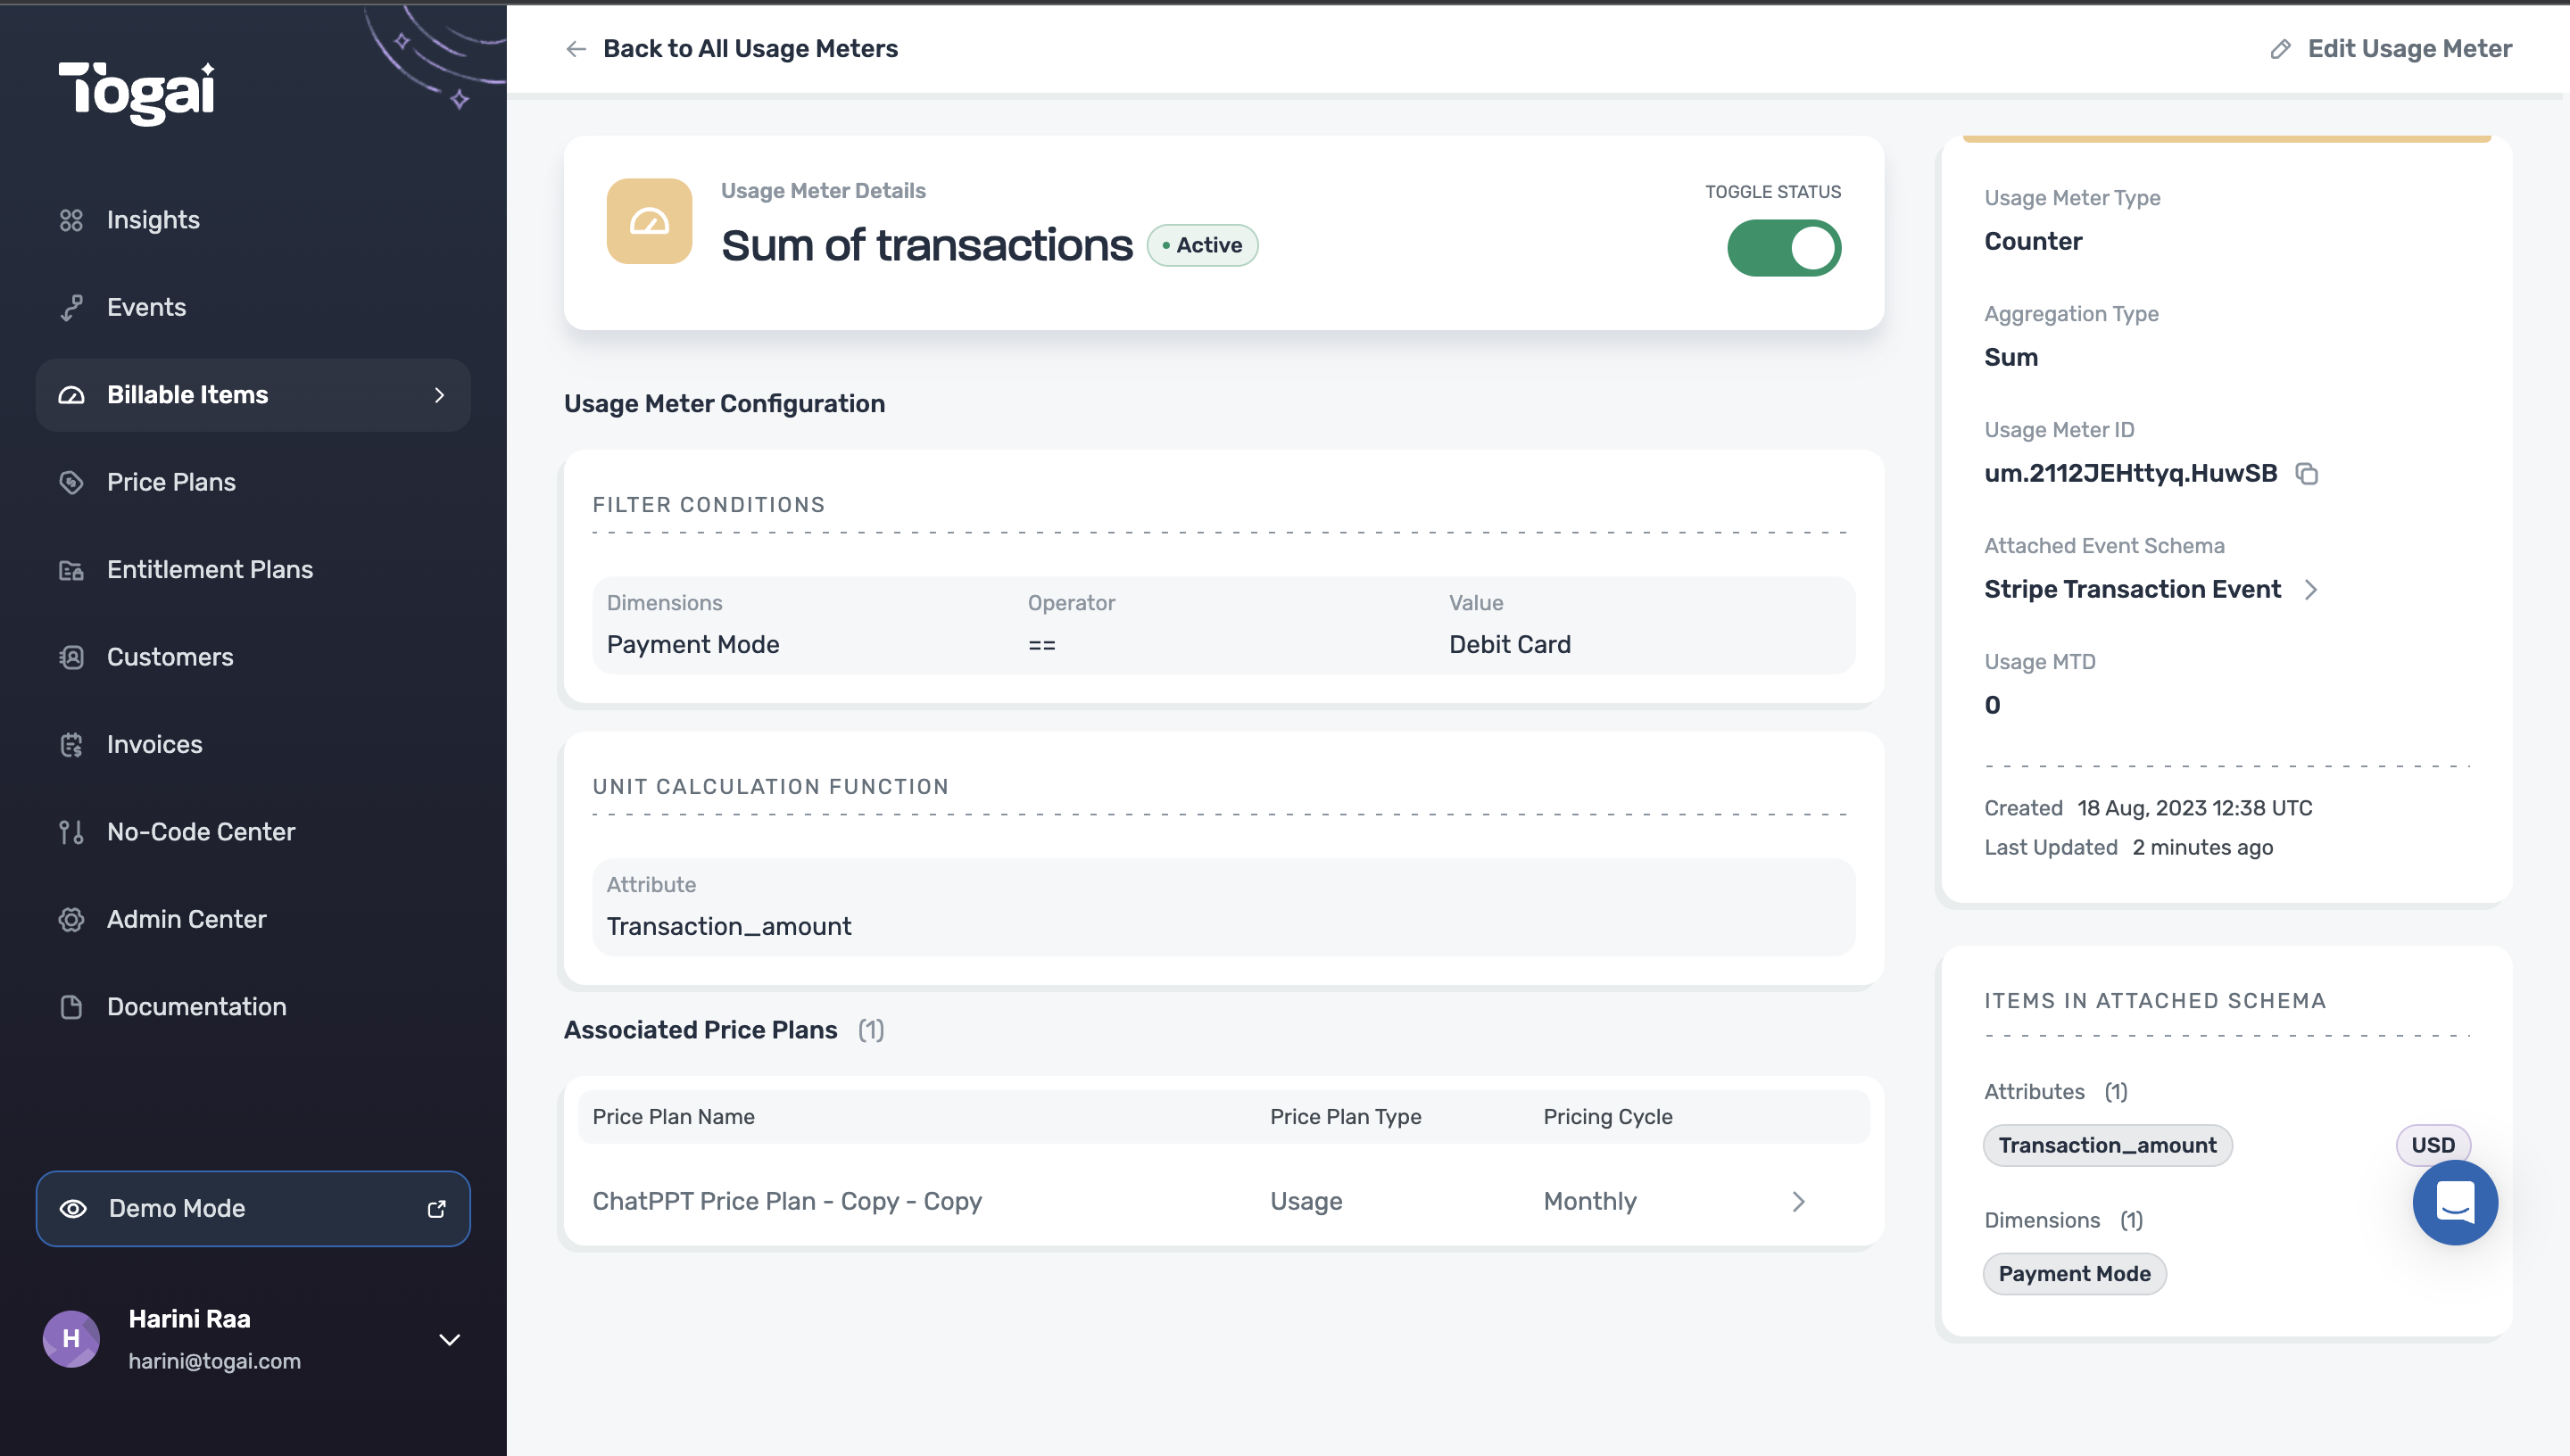
Task: Open Insights in the sidebar
Action: click(253, 220)
